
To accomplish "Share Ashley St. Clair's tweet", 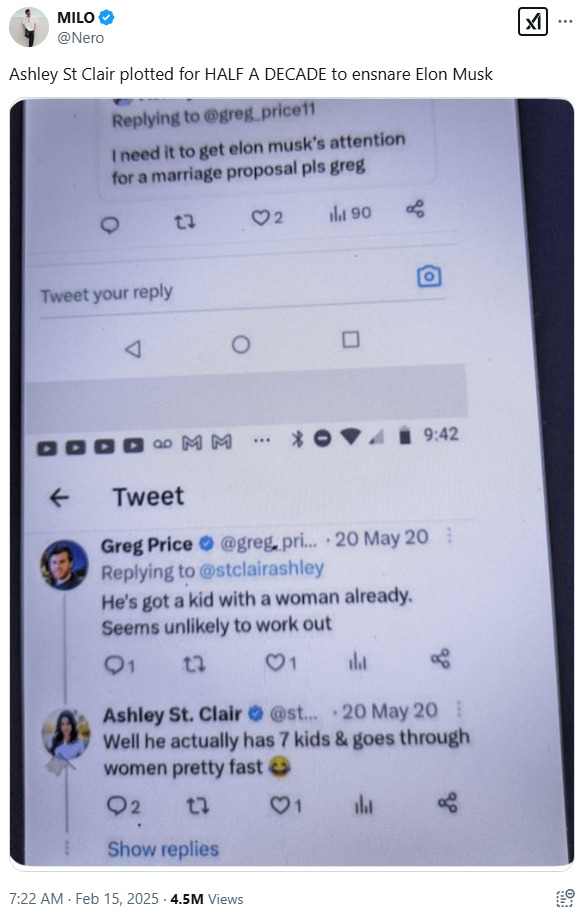I will coord(448,803).
